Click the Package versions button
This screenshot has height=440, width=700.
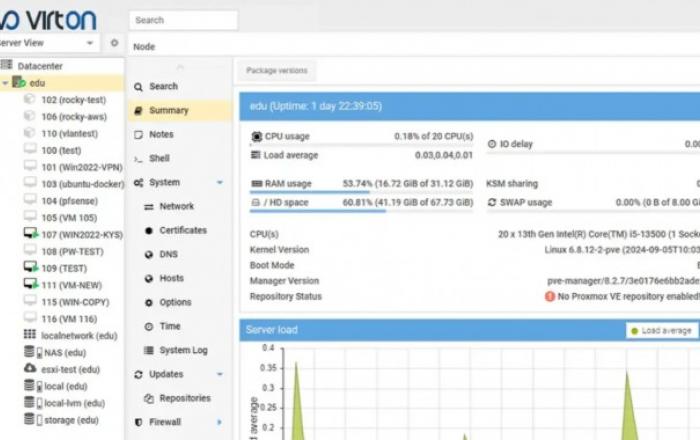[277, 71]
